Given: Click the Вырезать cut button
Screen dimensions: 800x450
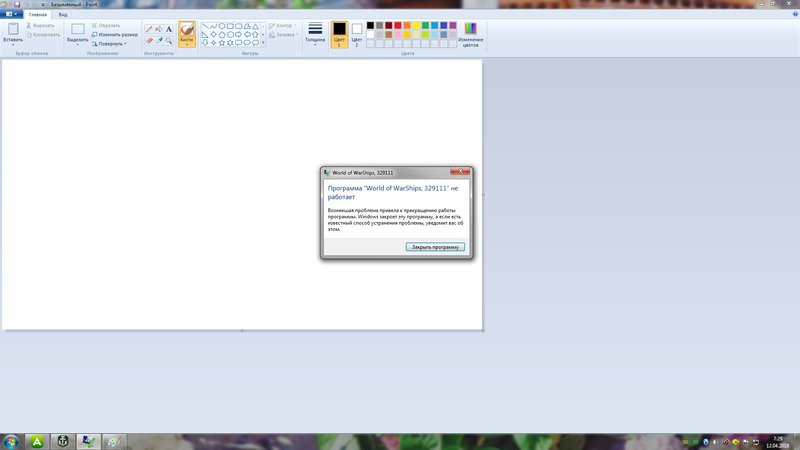Looking at the screenshot, I should pos(40,26).
